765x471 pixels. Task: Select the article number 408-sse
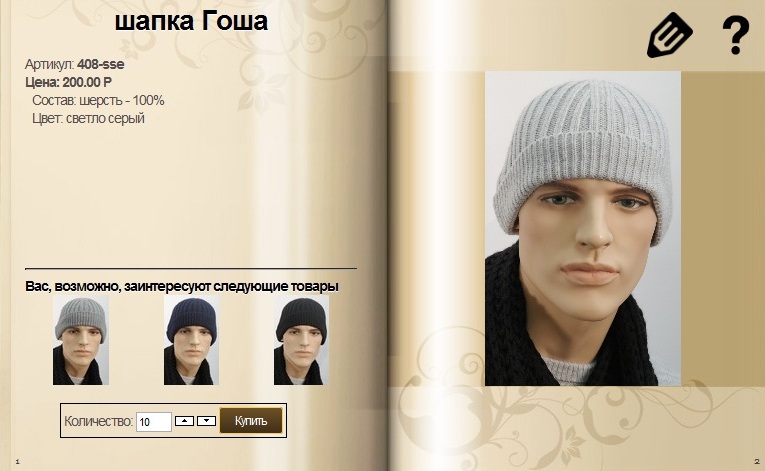(x=101, y=64)
